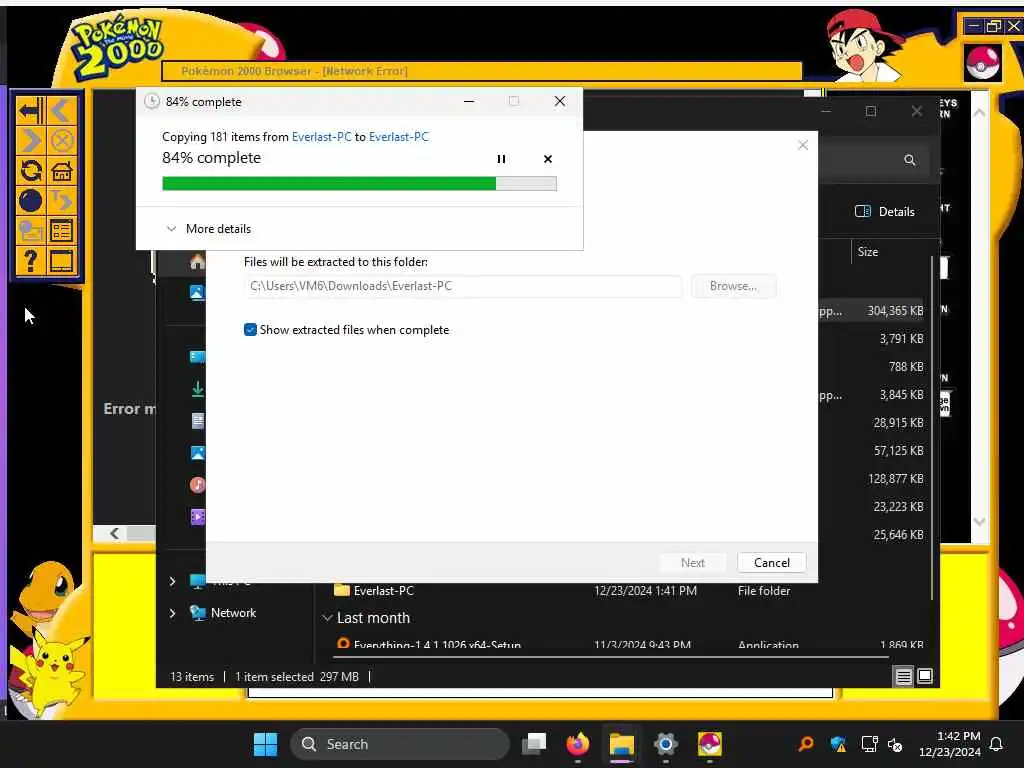This screenshot has height=768, width=1024.
Task: Collapse the Last month group
Action: tap(327, 618)
